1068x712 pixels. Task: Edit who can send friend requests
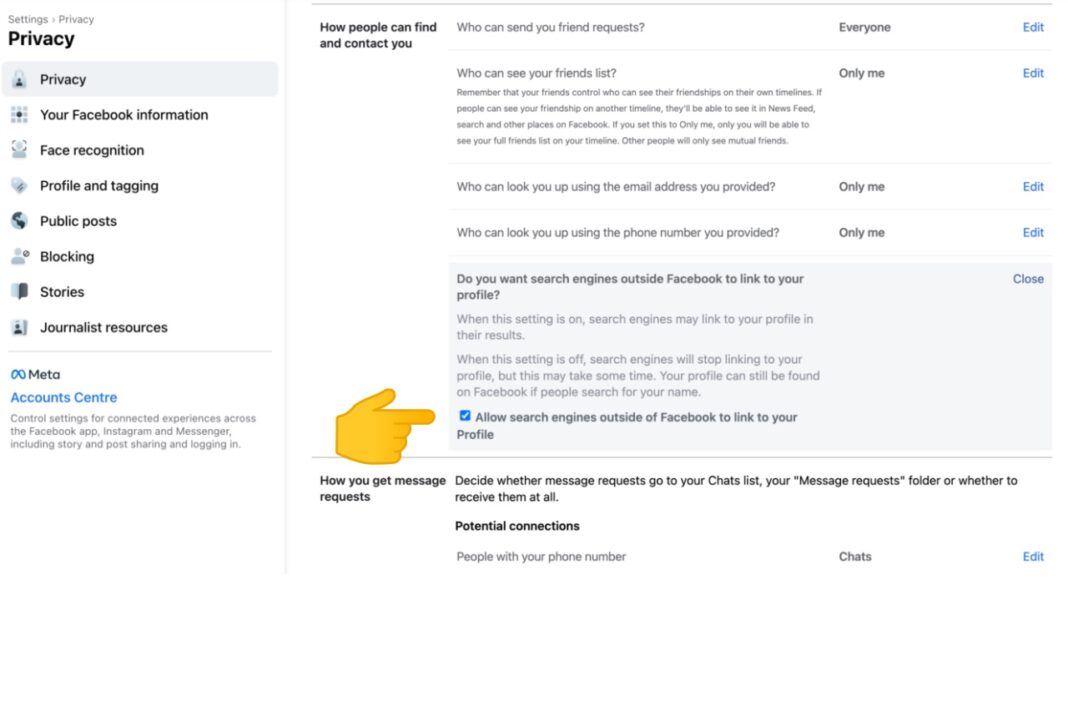(1033, 27)
